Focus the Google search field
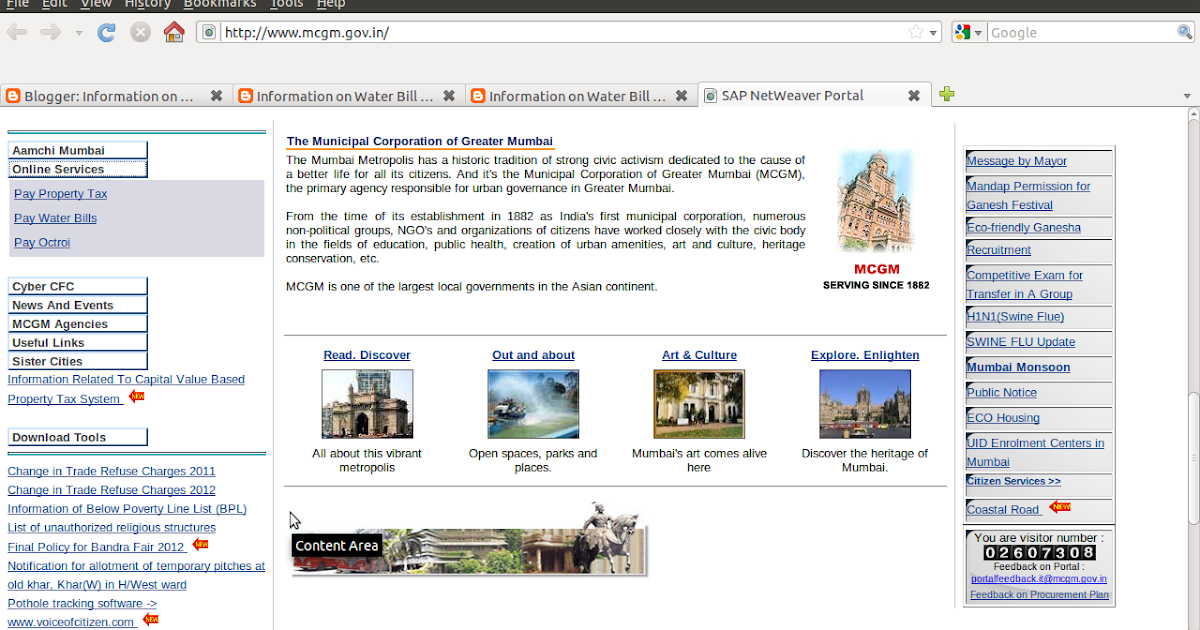Viewport: 1200px width, 630px height. pos(1080,32)
